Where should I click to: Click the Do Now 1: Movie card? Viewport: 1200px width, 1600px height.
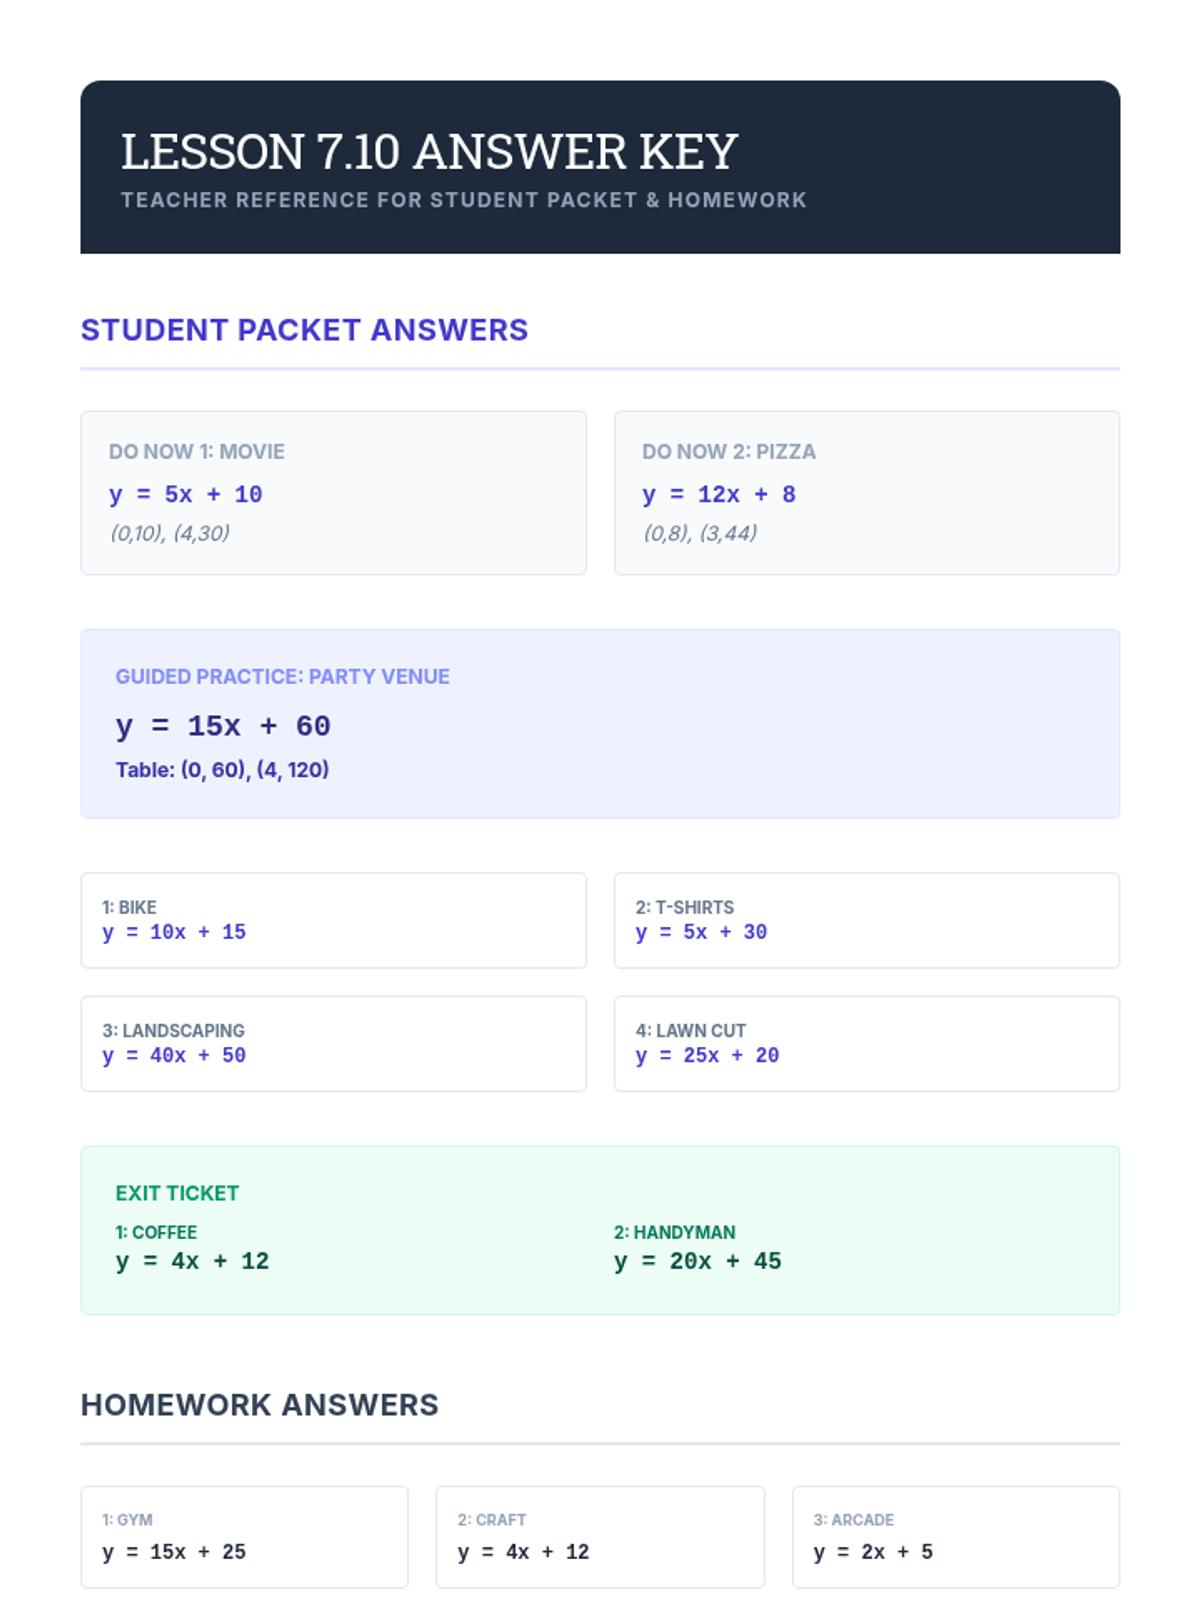(333, 492)
